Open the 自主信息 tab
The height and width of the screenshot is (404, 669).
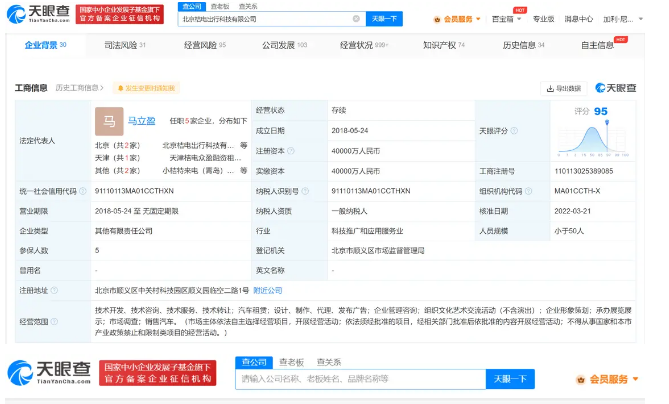pos(597,45)
